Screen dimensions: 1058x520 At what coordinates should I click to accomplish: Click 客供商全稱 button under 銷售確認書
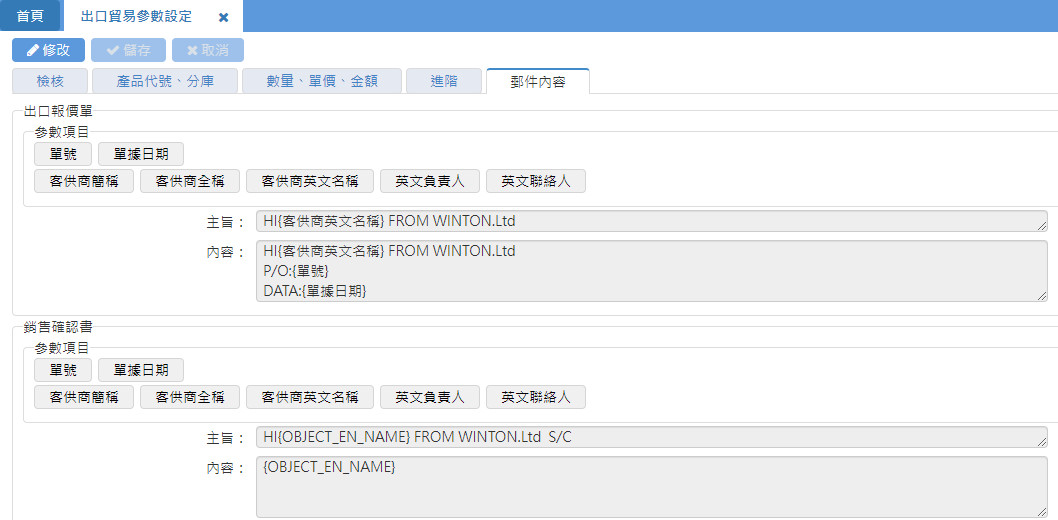(x=190, y=397)
